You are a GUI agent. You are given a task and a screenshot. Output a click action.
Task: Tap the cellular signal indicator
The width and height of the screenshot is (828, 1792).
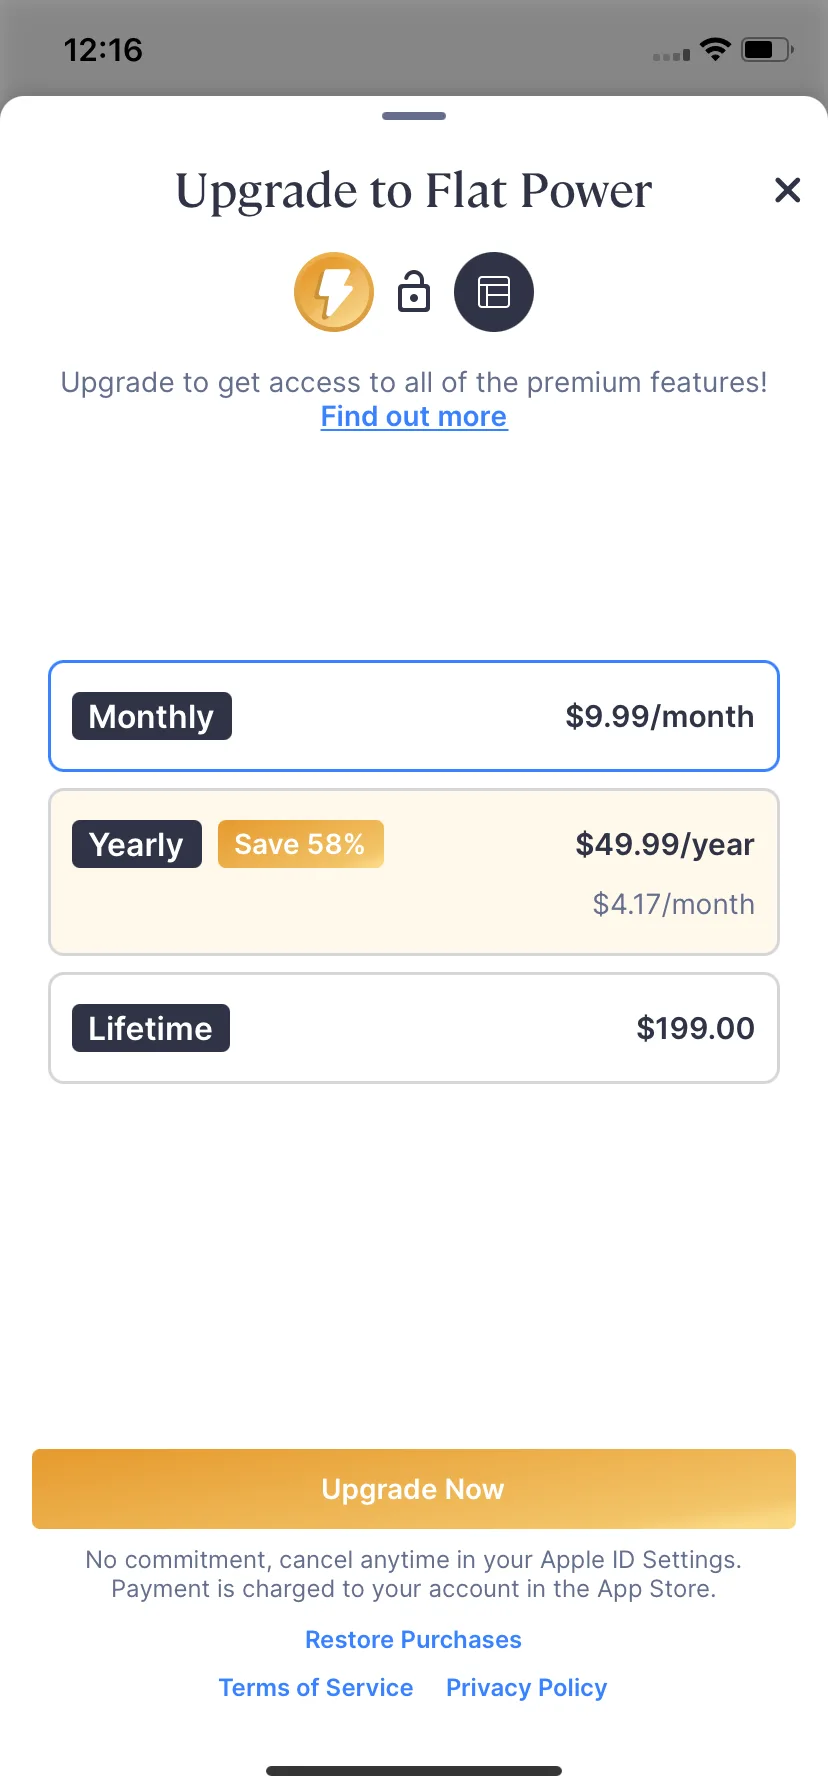671,55
